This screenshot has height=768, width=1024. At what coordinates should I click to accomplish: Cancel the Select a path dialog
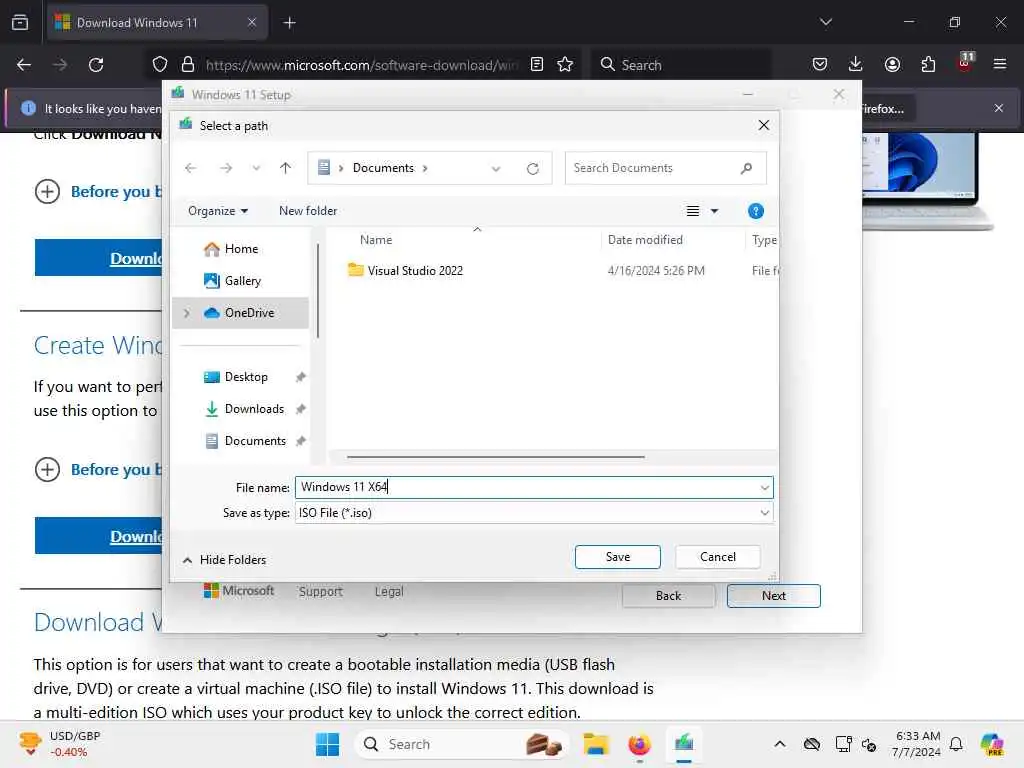(718, 557)
